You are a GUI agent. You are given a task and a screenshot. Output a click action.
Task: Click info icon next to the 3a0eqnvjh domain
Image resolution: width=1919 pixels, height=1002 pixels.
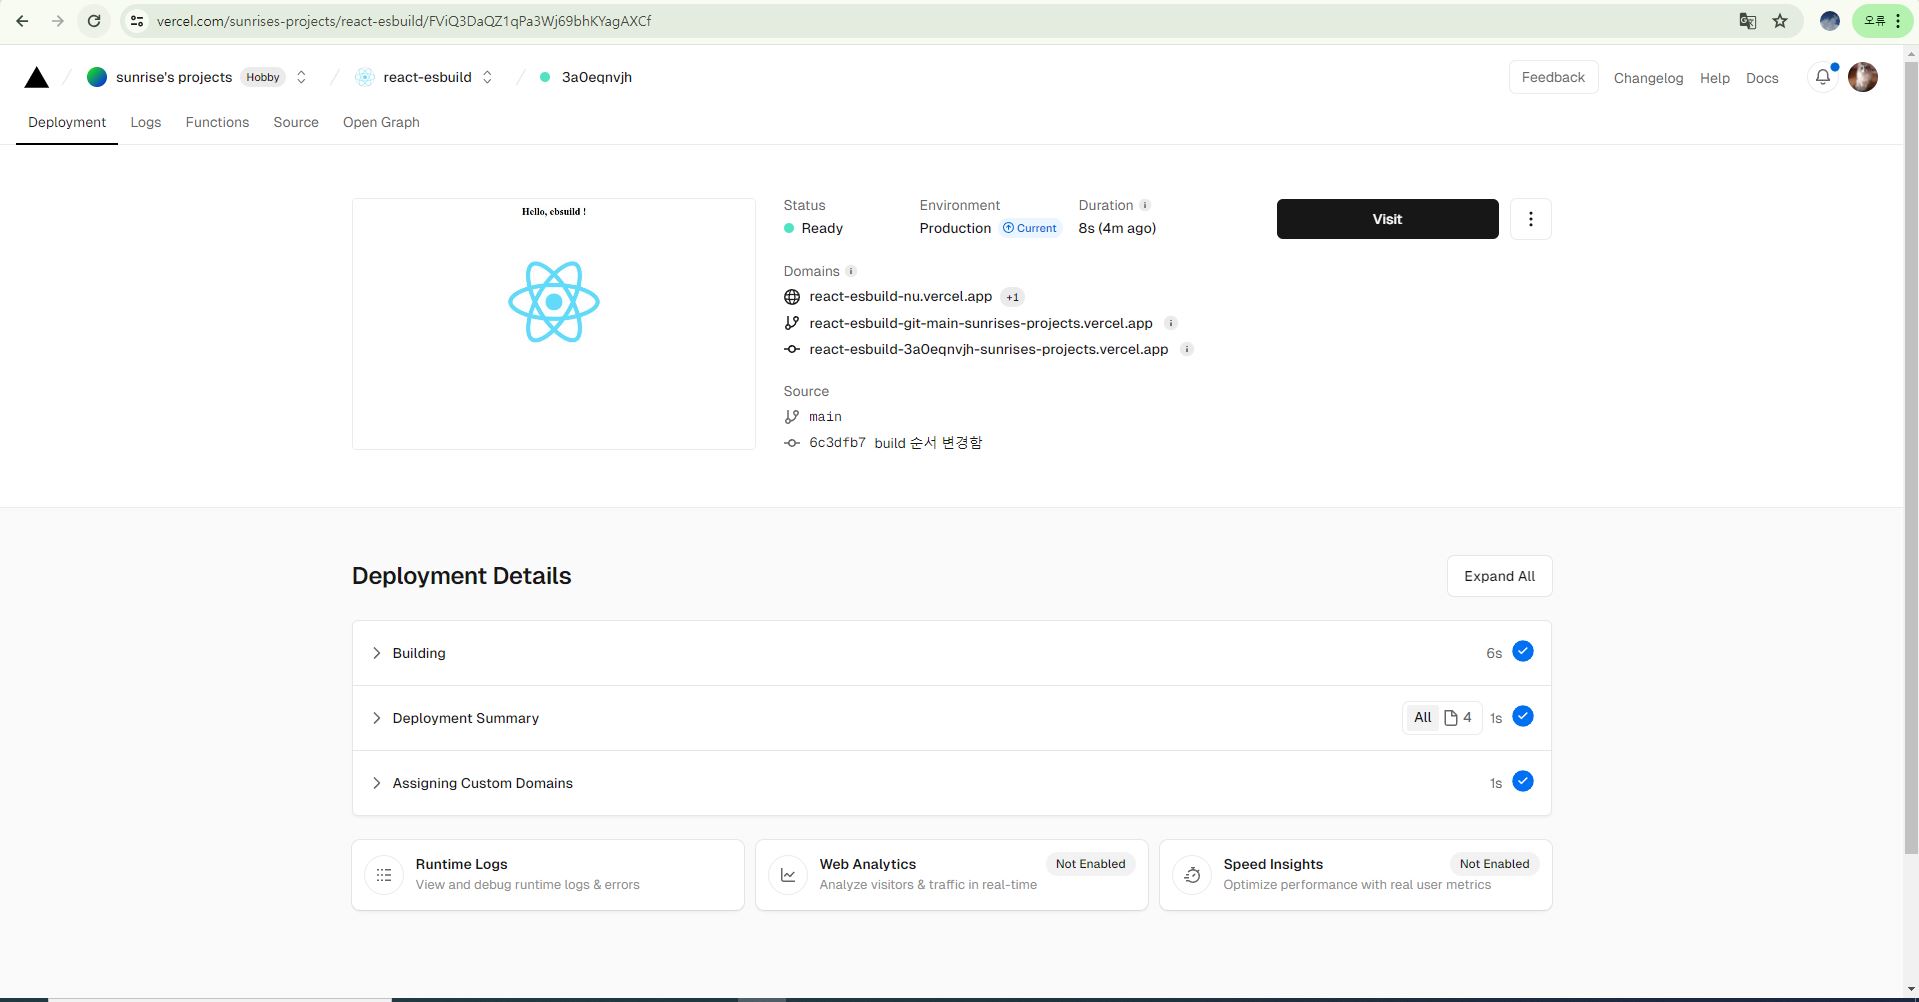click(1187, 349)
